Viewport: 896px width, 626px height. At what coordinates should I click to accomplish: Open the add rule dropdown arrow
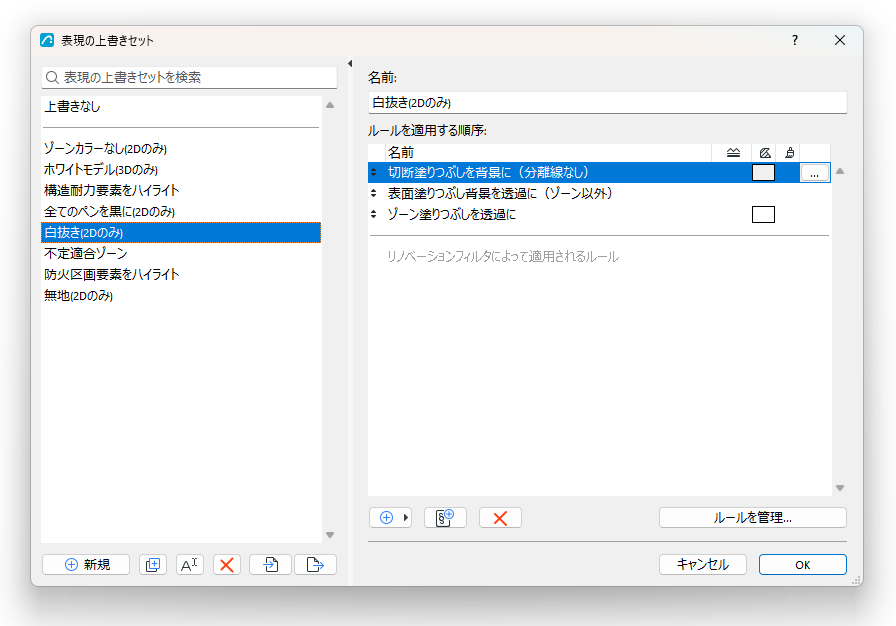pos(405,517)
